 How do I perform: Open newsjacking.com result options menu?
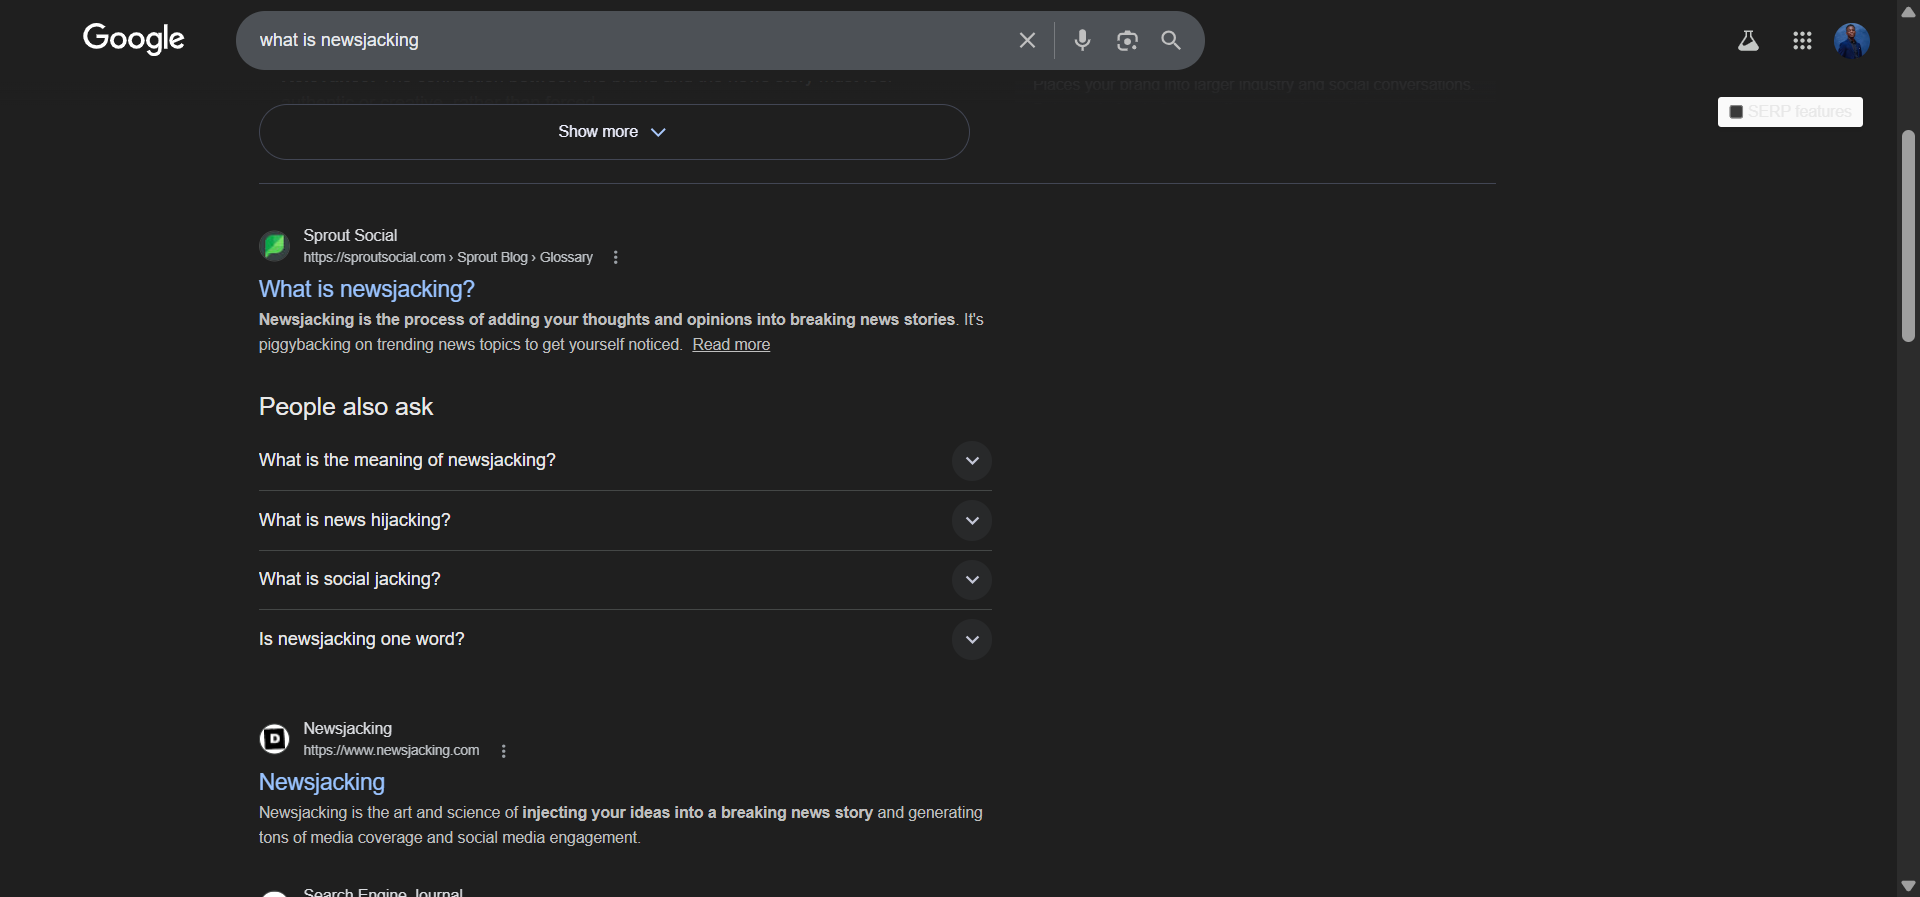point(503,751)
